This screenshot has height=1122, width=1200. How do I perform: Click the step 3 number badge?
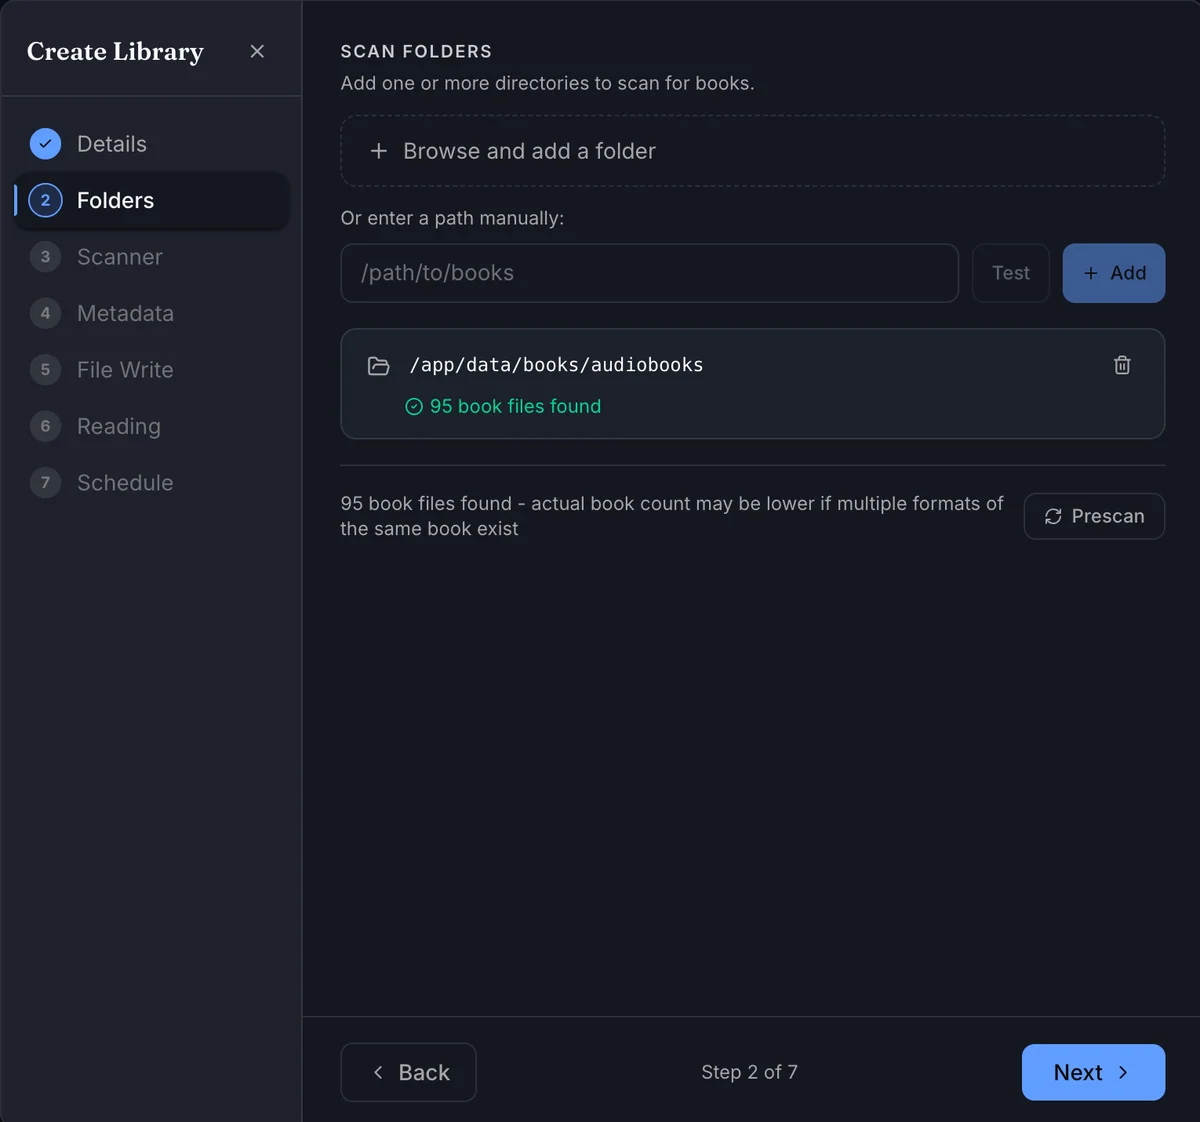(x=45, y=257)
